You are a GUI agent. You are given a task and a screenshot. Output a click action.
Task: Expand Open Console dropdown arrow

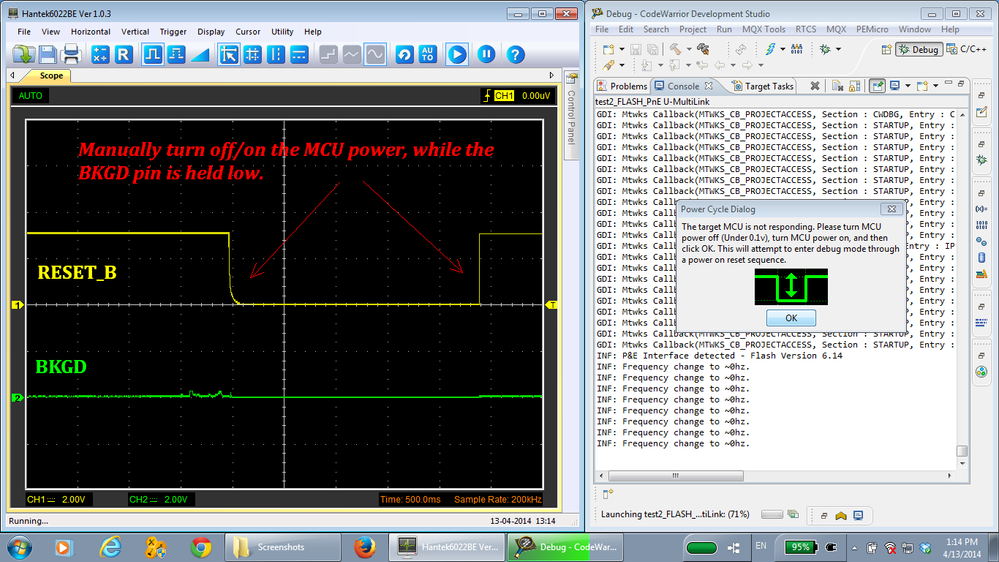pos(935,86)
